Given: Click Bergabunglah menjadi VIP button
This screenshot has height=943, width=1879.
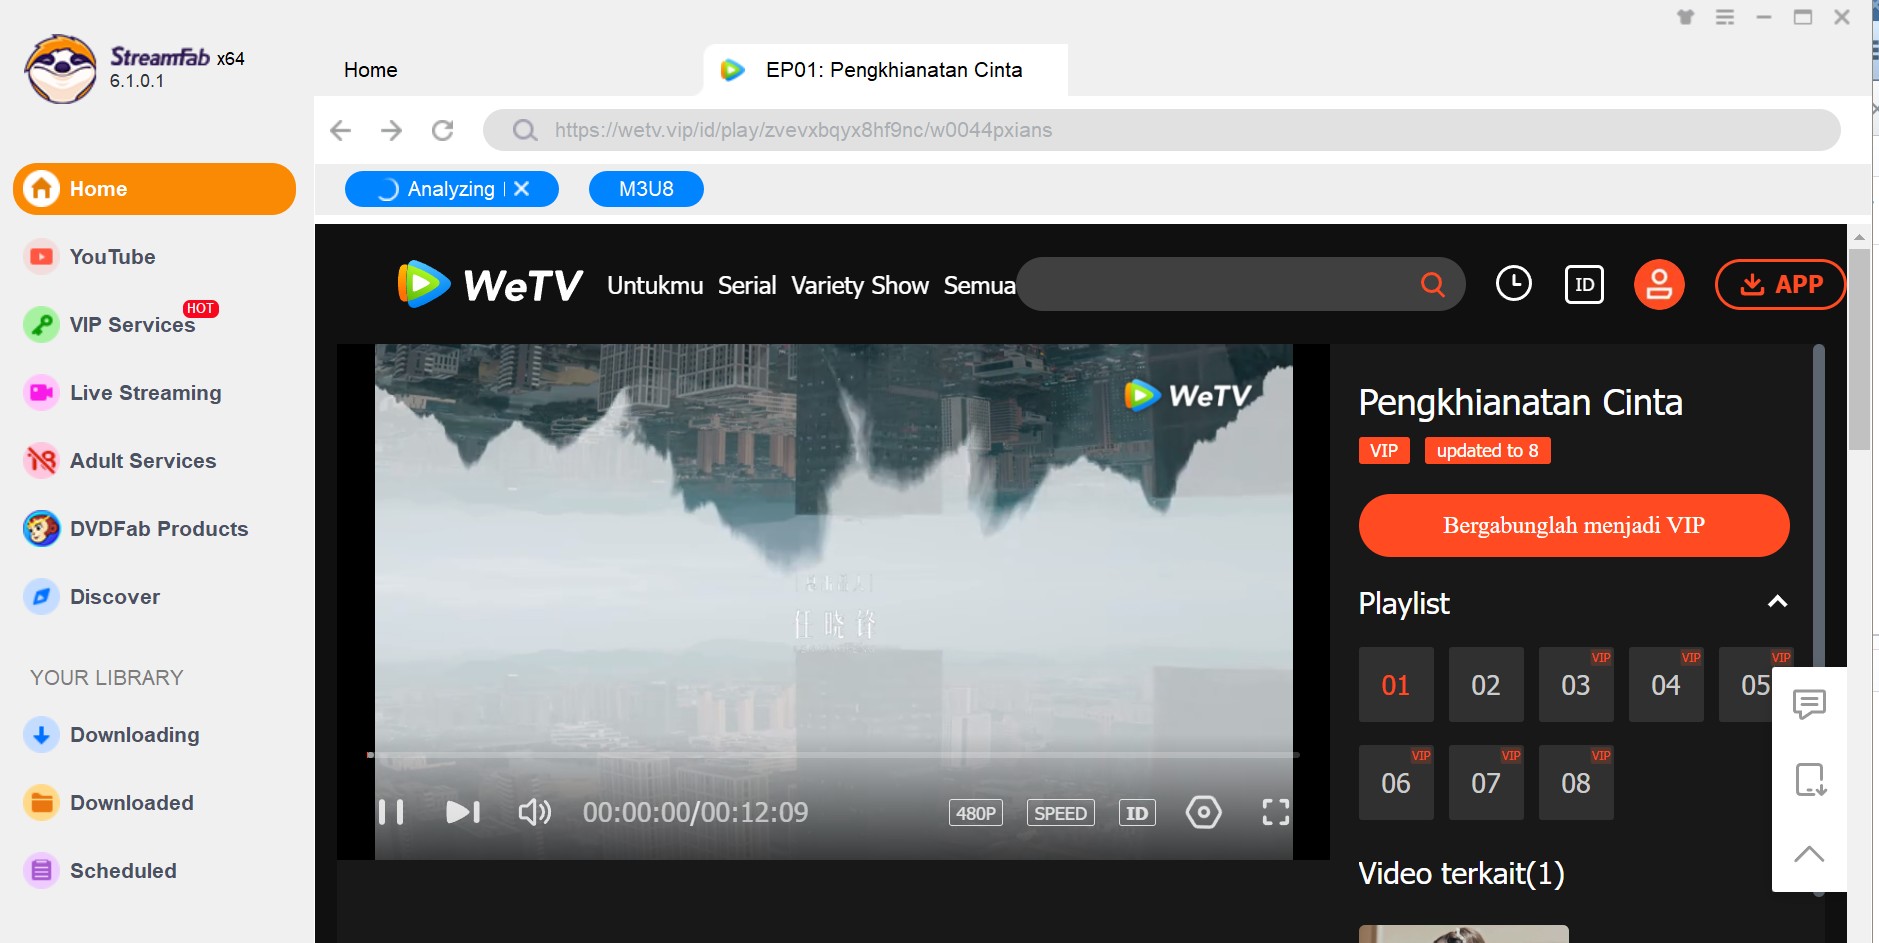Looking at the screenshot, I should point(1573,525).
